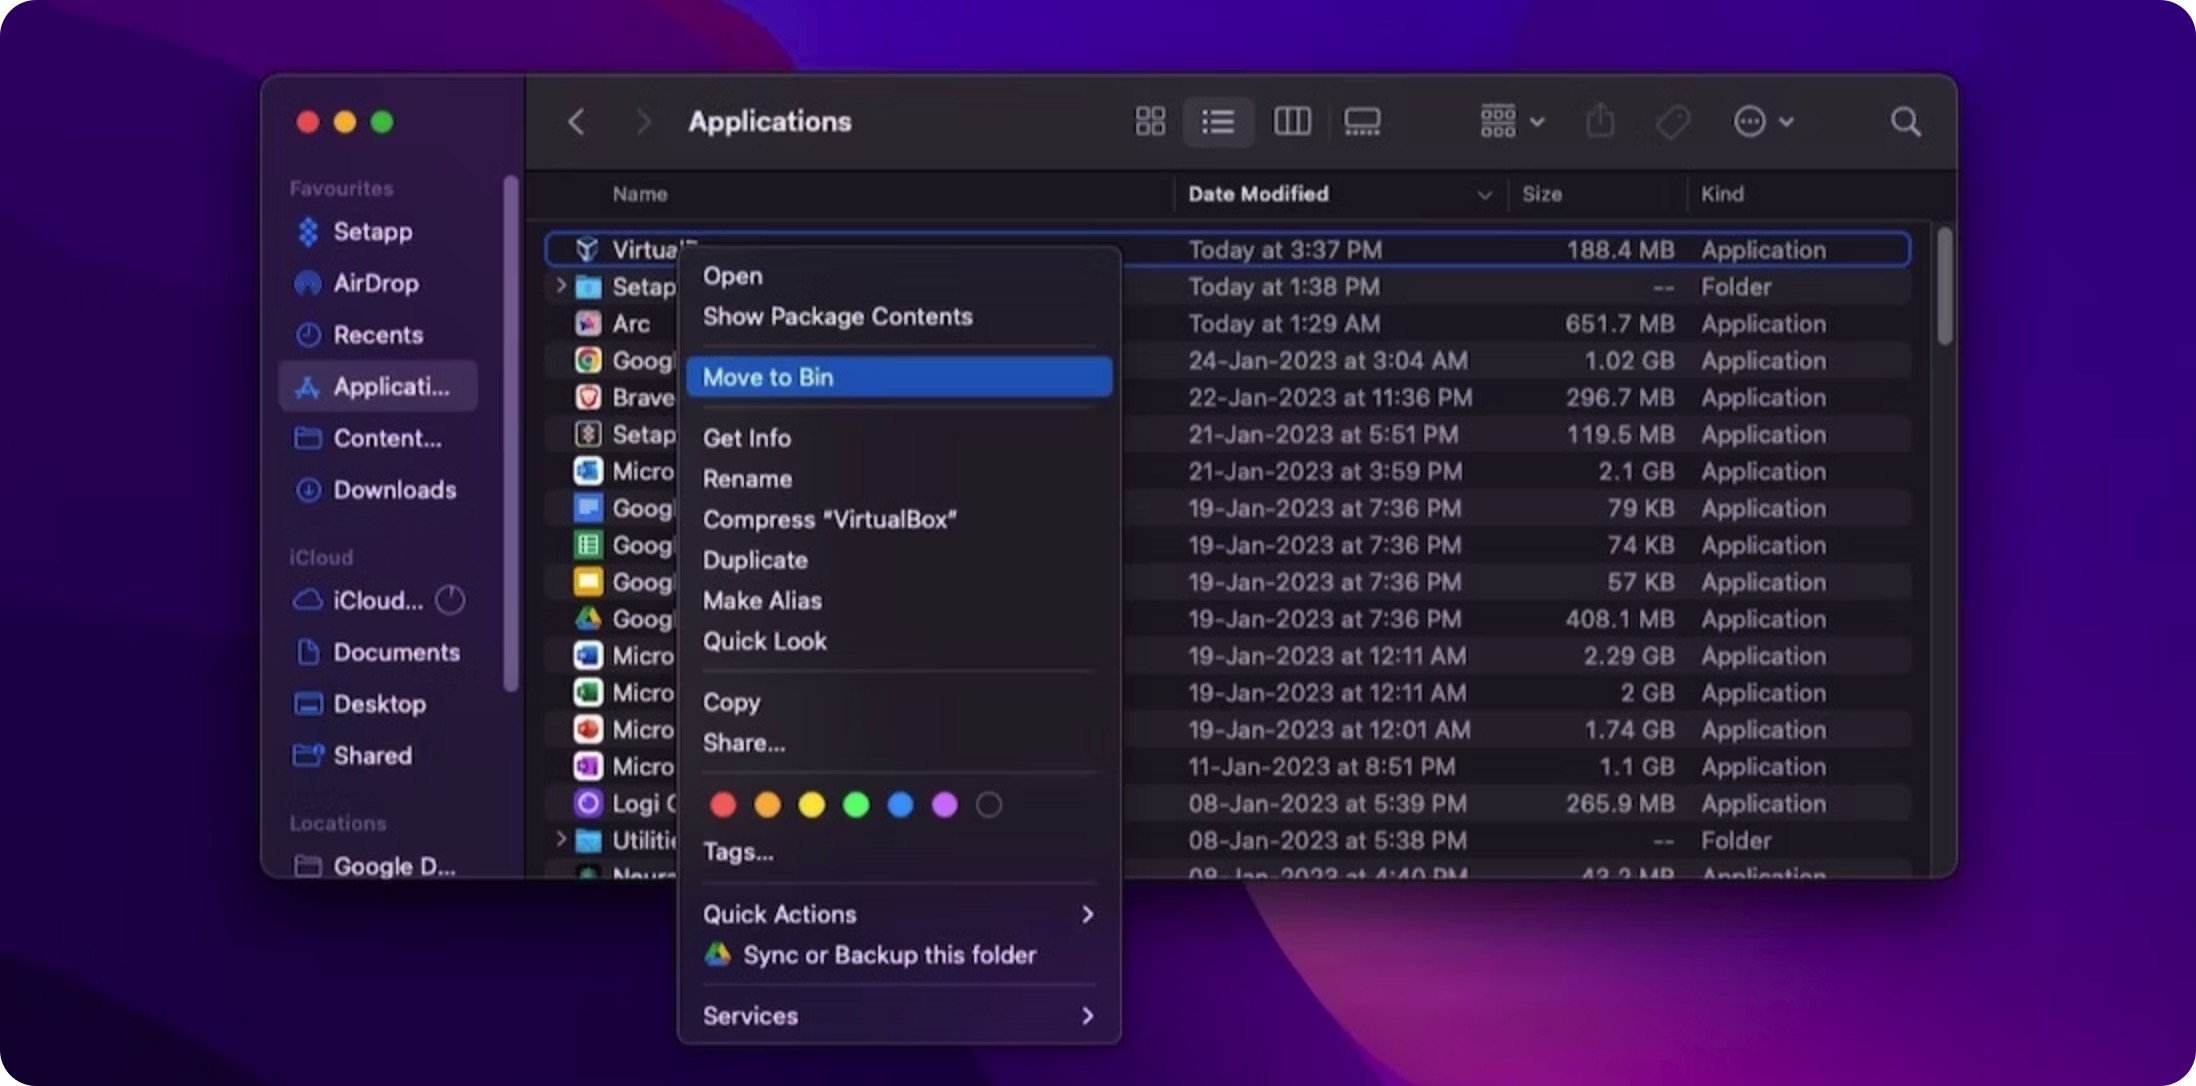Viewport: 2196px width, 1086px height.
Task: Click Tags option in context menu
Action: (738, 851)
